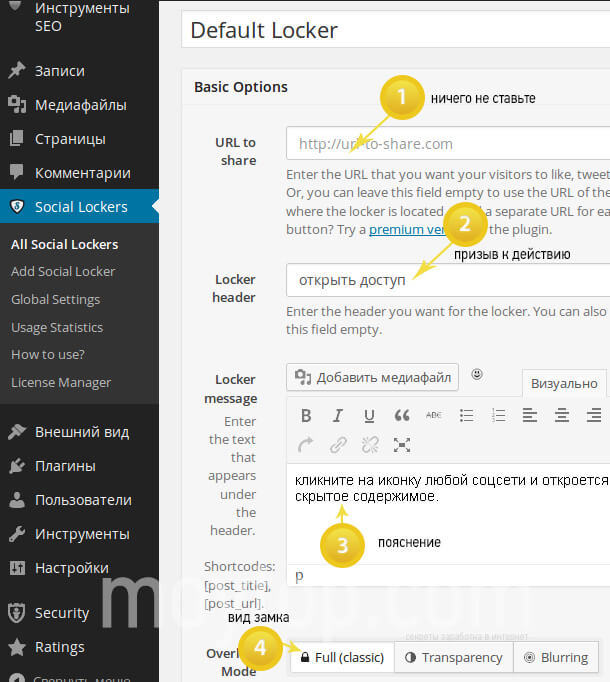Viewport: 610px width, 682px height.
Task: Open Плагины menu label
Action: coord(65,466)
